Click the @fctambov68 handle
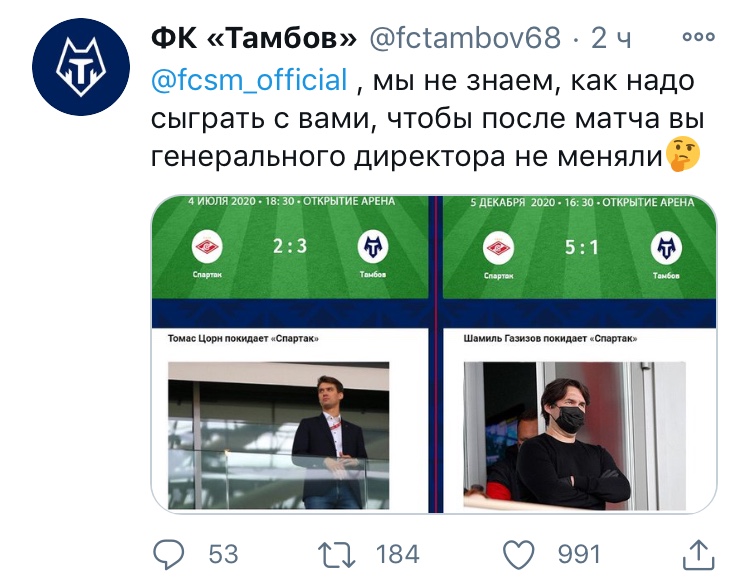The width and height of the screenshot is (750, 585). coord(465,39)
